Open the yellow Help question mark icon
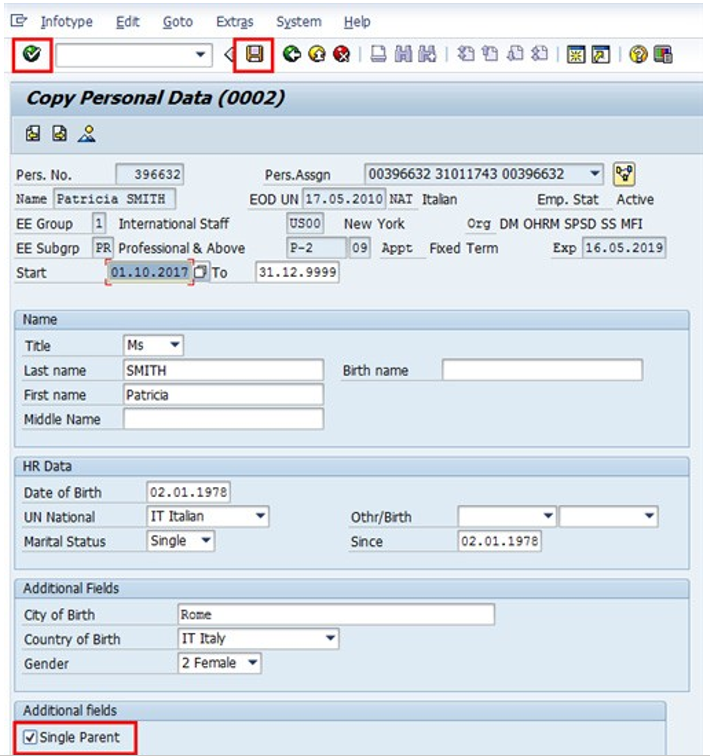This screenshot has height=756, width=710. click(x=638, y=54)
